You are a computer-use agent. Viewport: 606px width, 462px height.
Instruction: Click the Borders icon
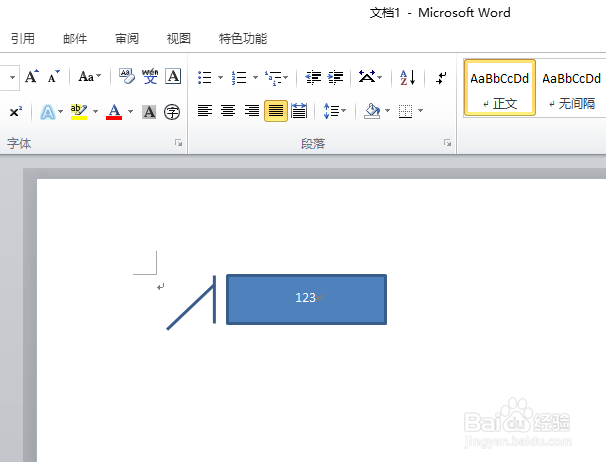(405, 111)
